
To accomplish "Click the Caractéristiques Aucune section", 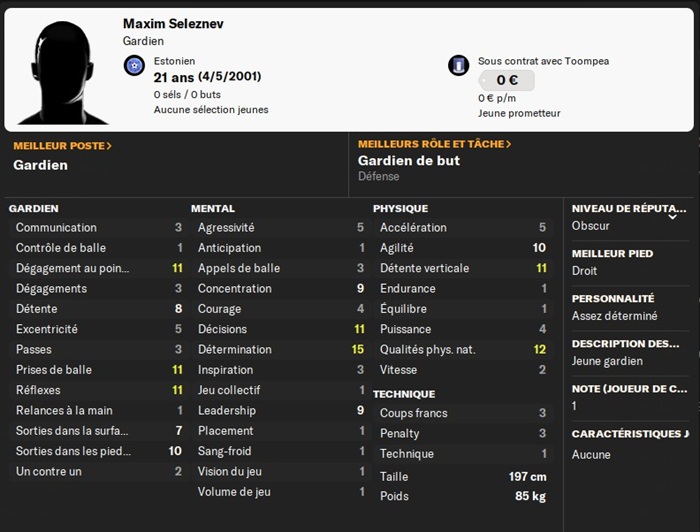I will (630, 445).
